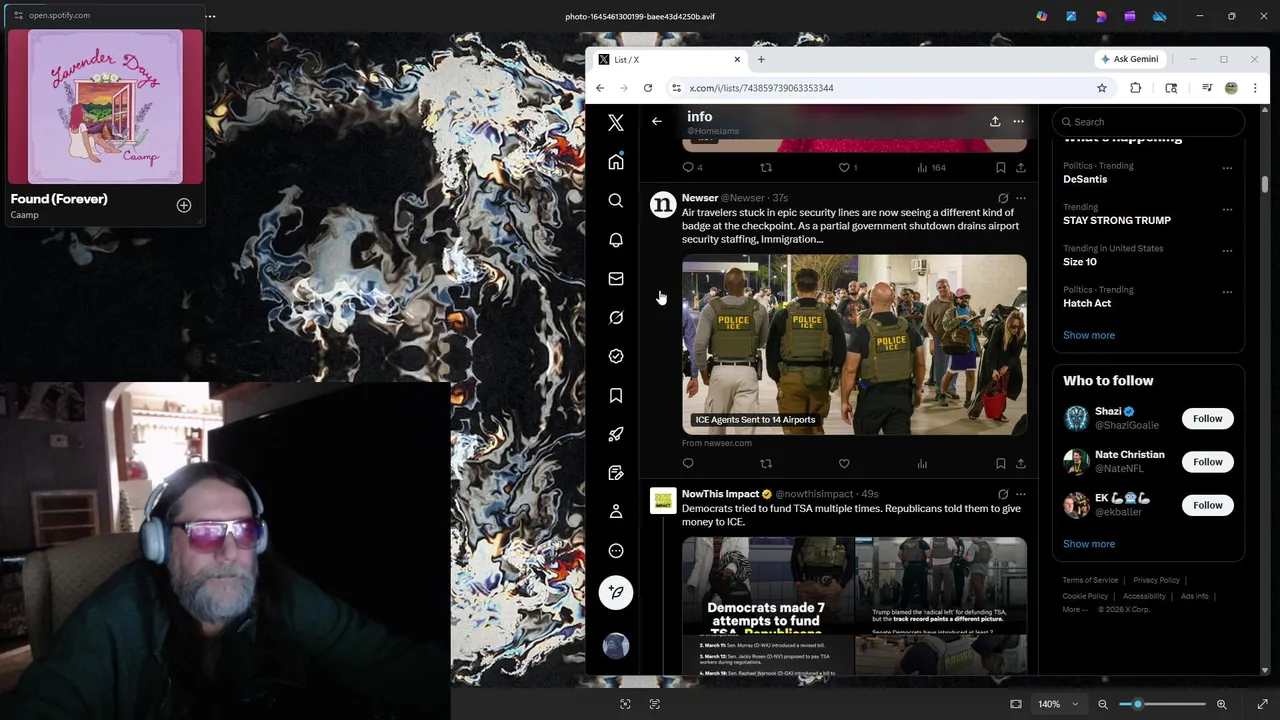Bookmark this page with star icon

[x=1102, y=88]
